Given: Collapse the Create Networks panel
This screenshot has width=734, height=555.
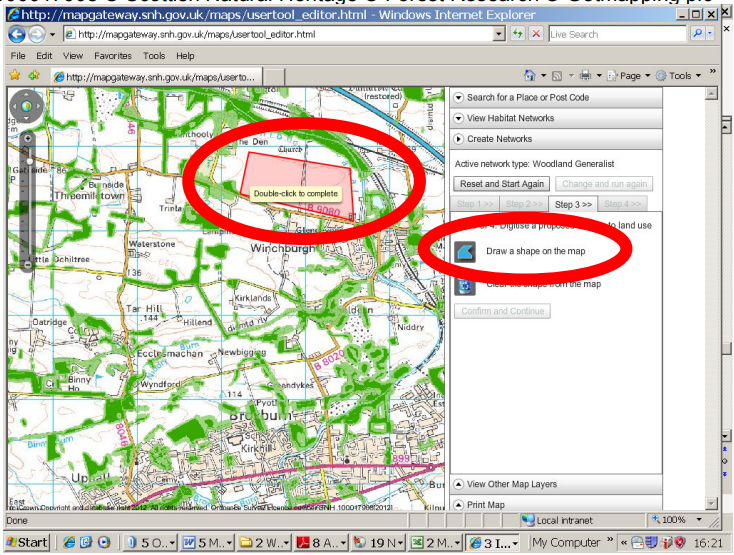Looking at the screenshot, I should click(556, 139).
